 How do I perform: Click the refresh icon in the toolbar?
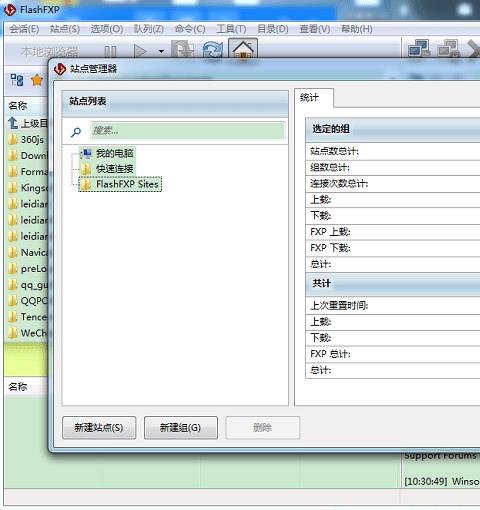click(213, 51)
